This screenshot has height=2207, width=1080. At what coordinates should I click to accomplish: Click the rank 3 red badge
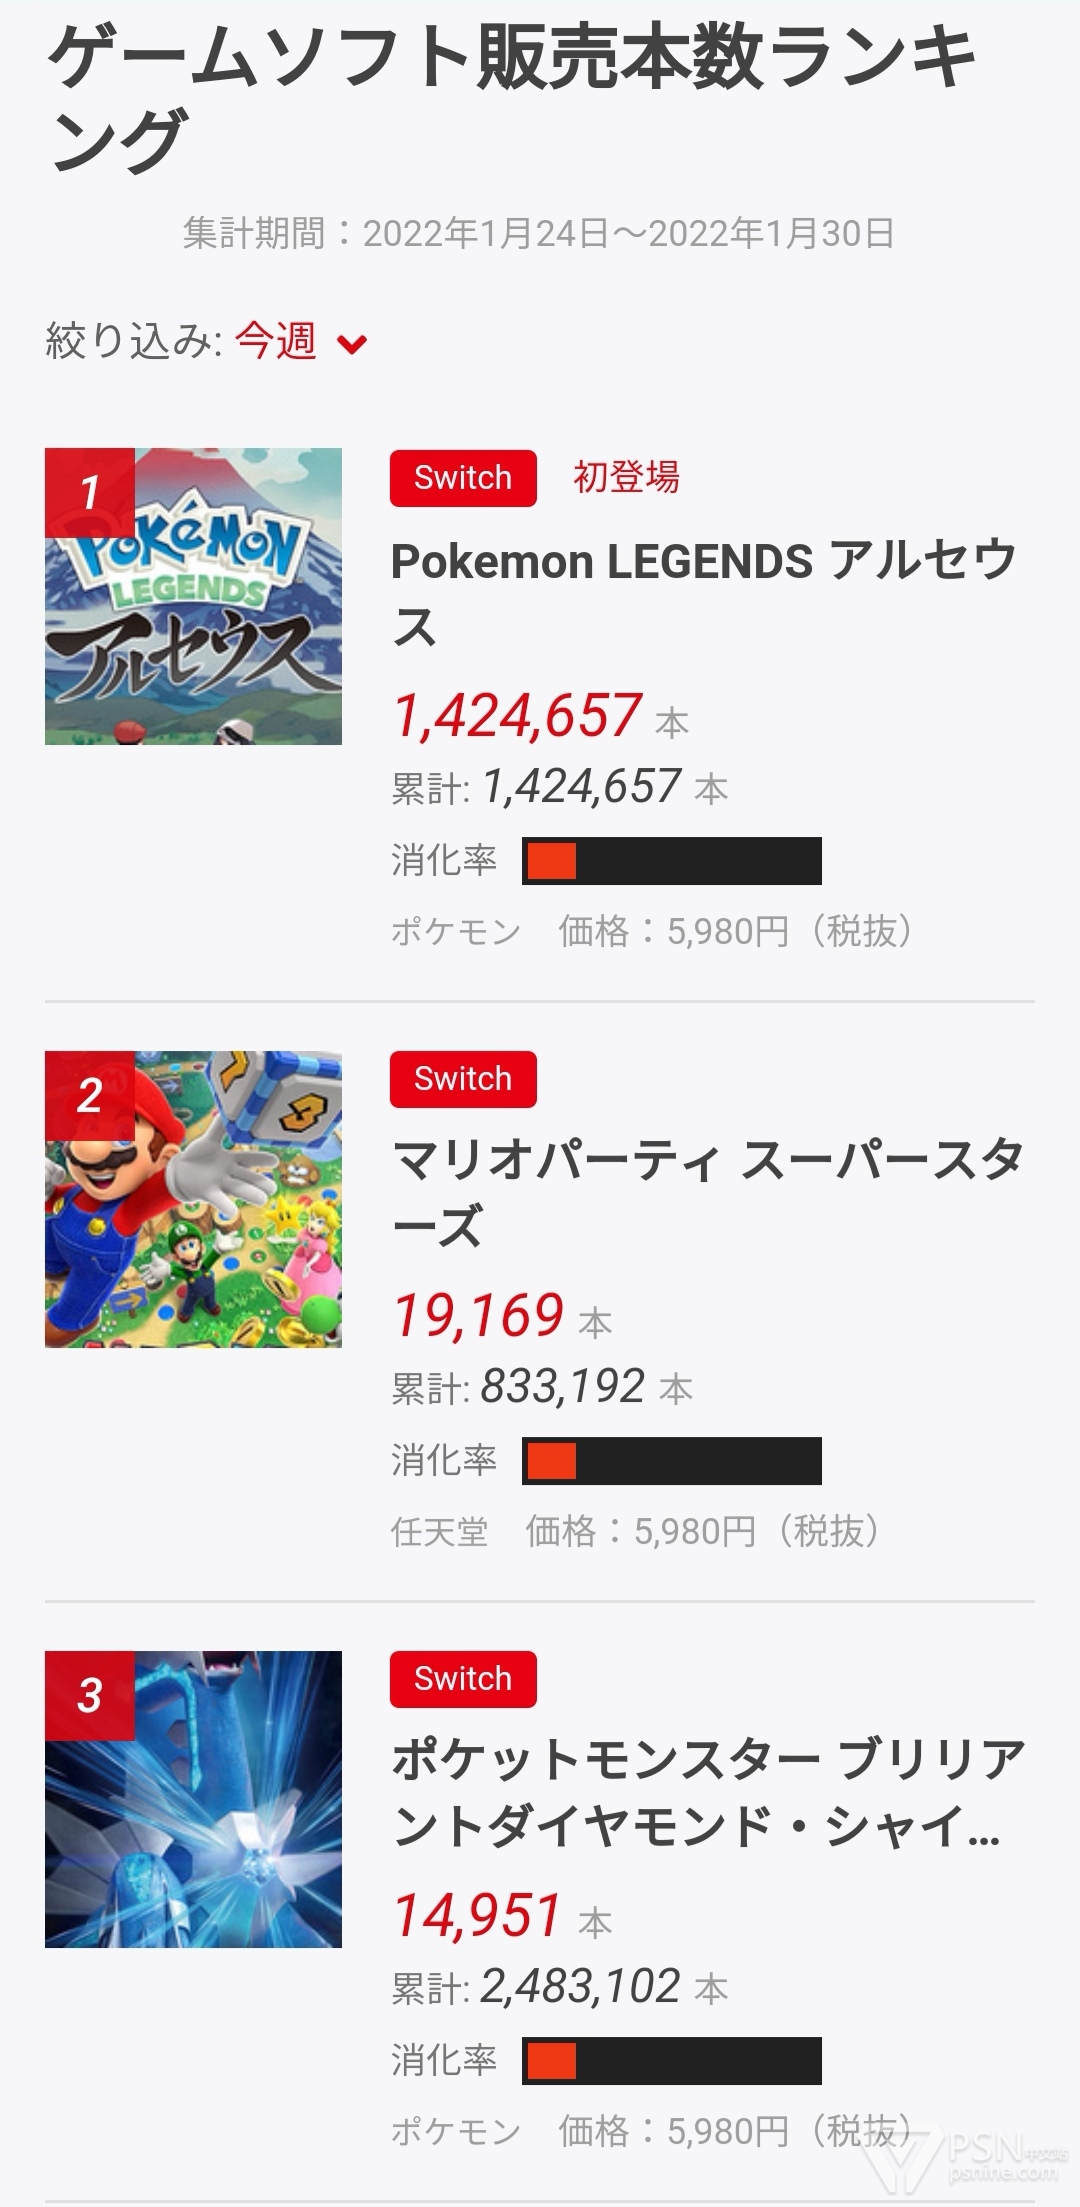[x=90, y=1695]
